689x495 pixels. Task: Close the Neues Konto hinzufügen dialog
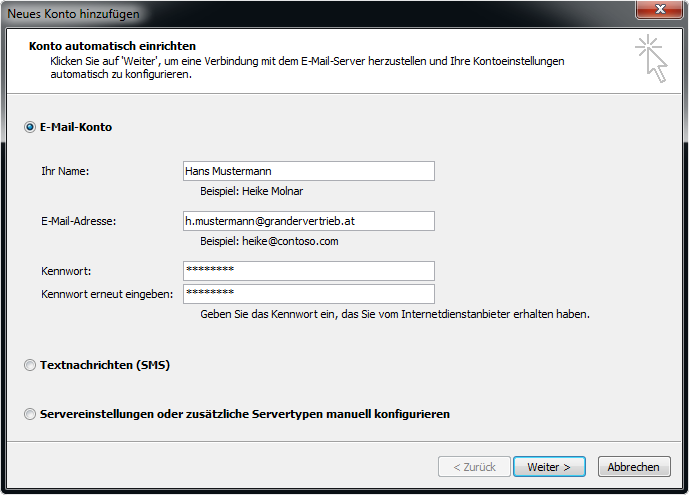(660, 9)
